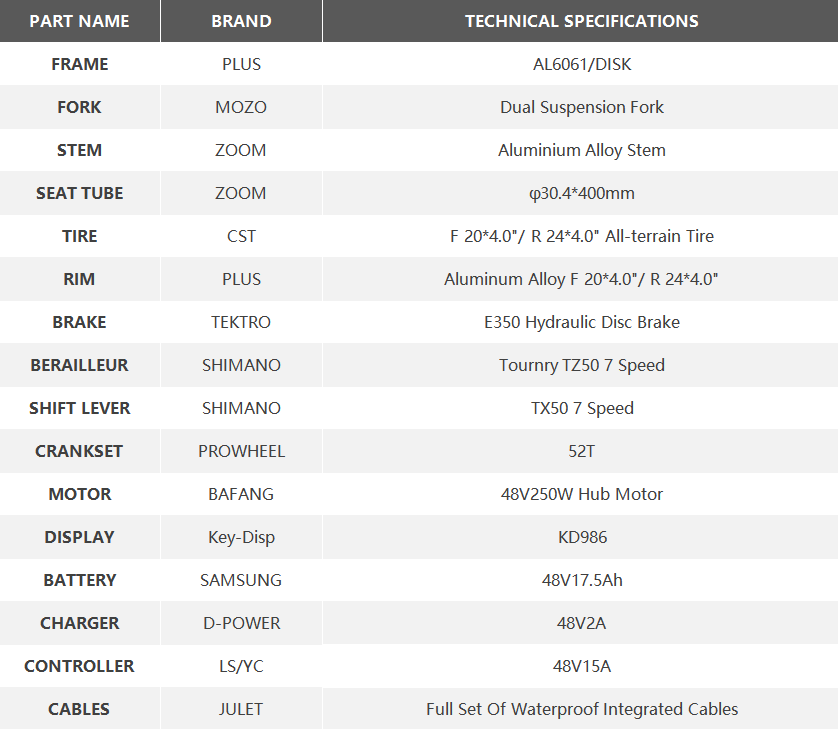Image resolution: width=838 pixels, height=729 pixels.
Task: Select the Key-Disp display brand
Action: (241, 537)
